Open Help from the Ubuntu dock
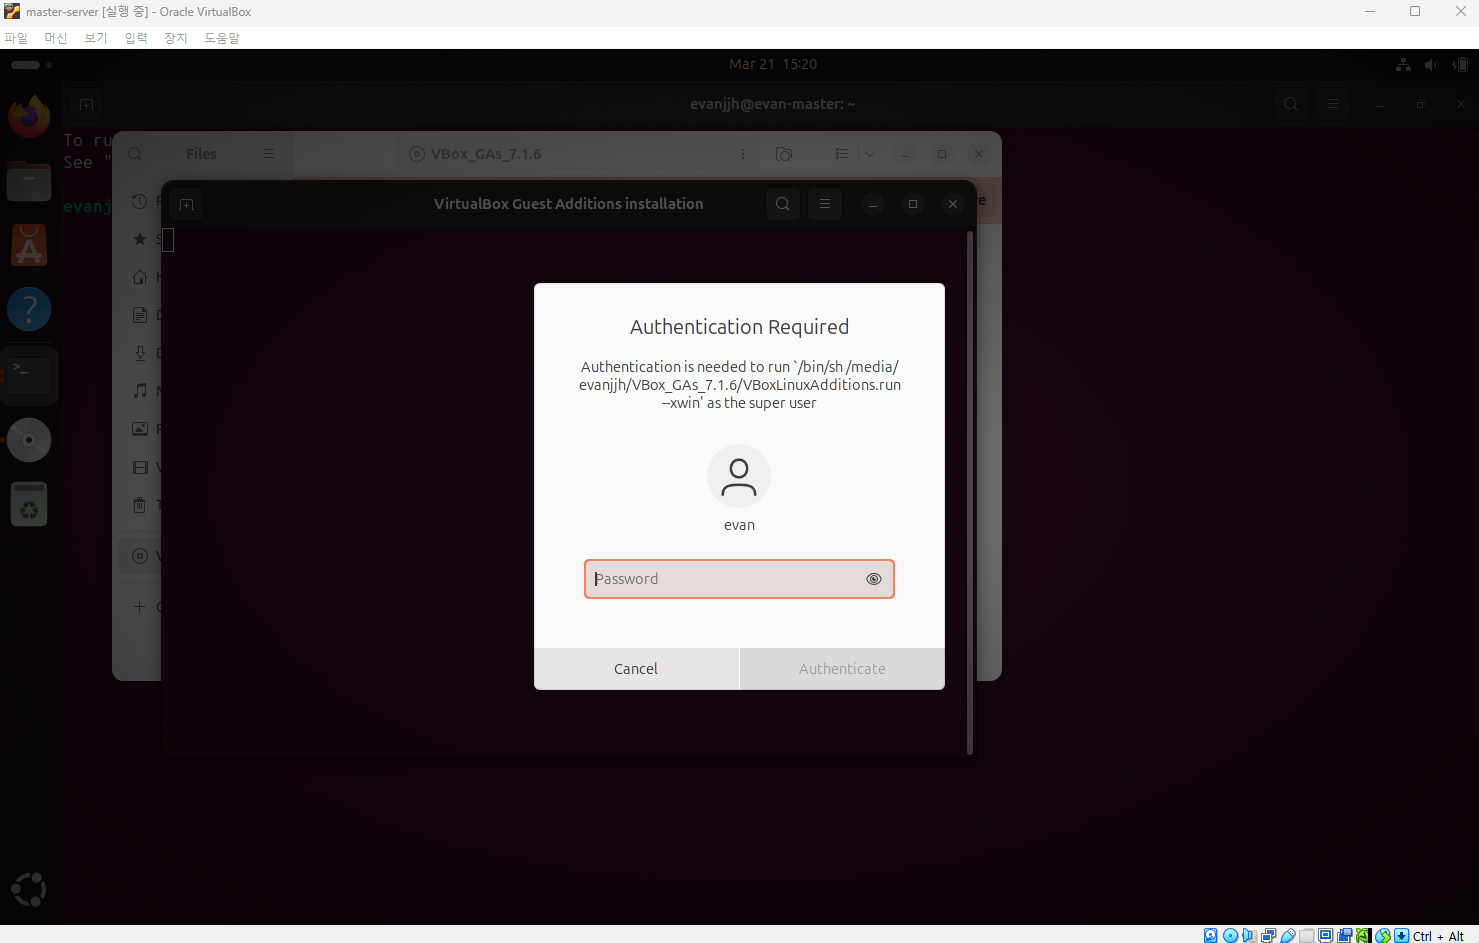The height and width of the screenshot is (943, 1479). (29, 310)
